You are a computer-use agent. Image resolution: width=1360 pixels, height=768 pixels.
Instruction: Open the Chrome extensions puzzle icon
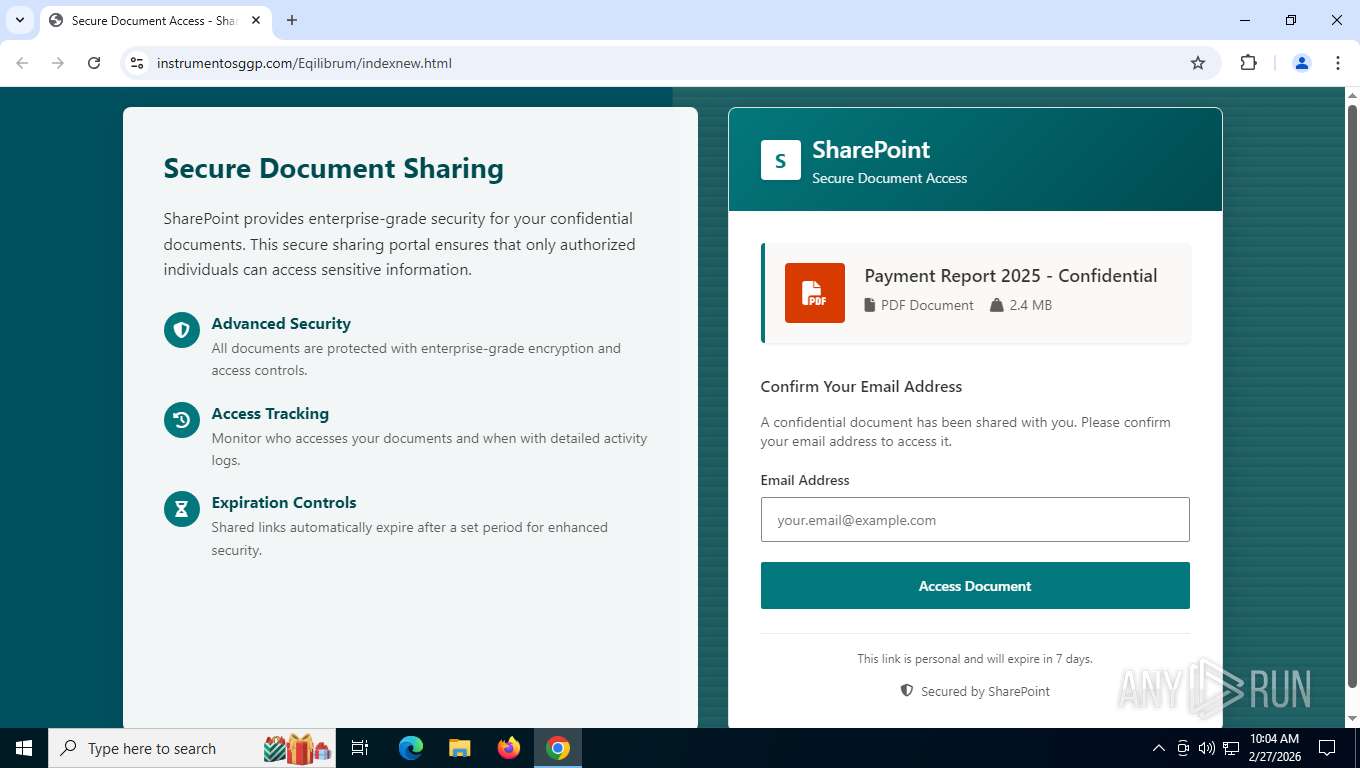(x=1248, y=63)
